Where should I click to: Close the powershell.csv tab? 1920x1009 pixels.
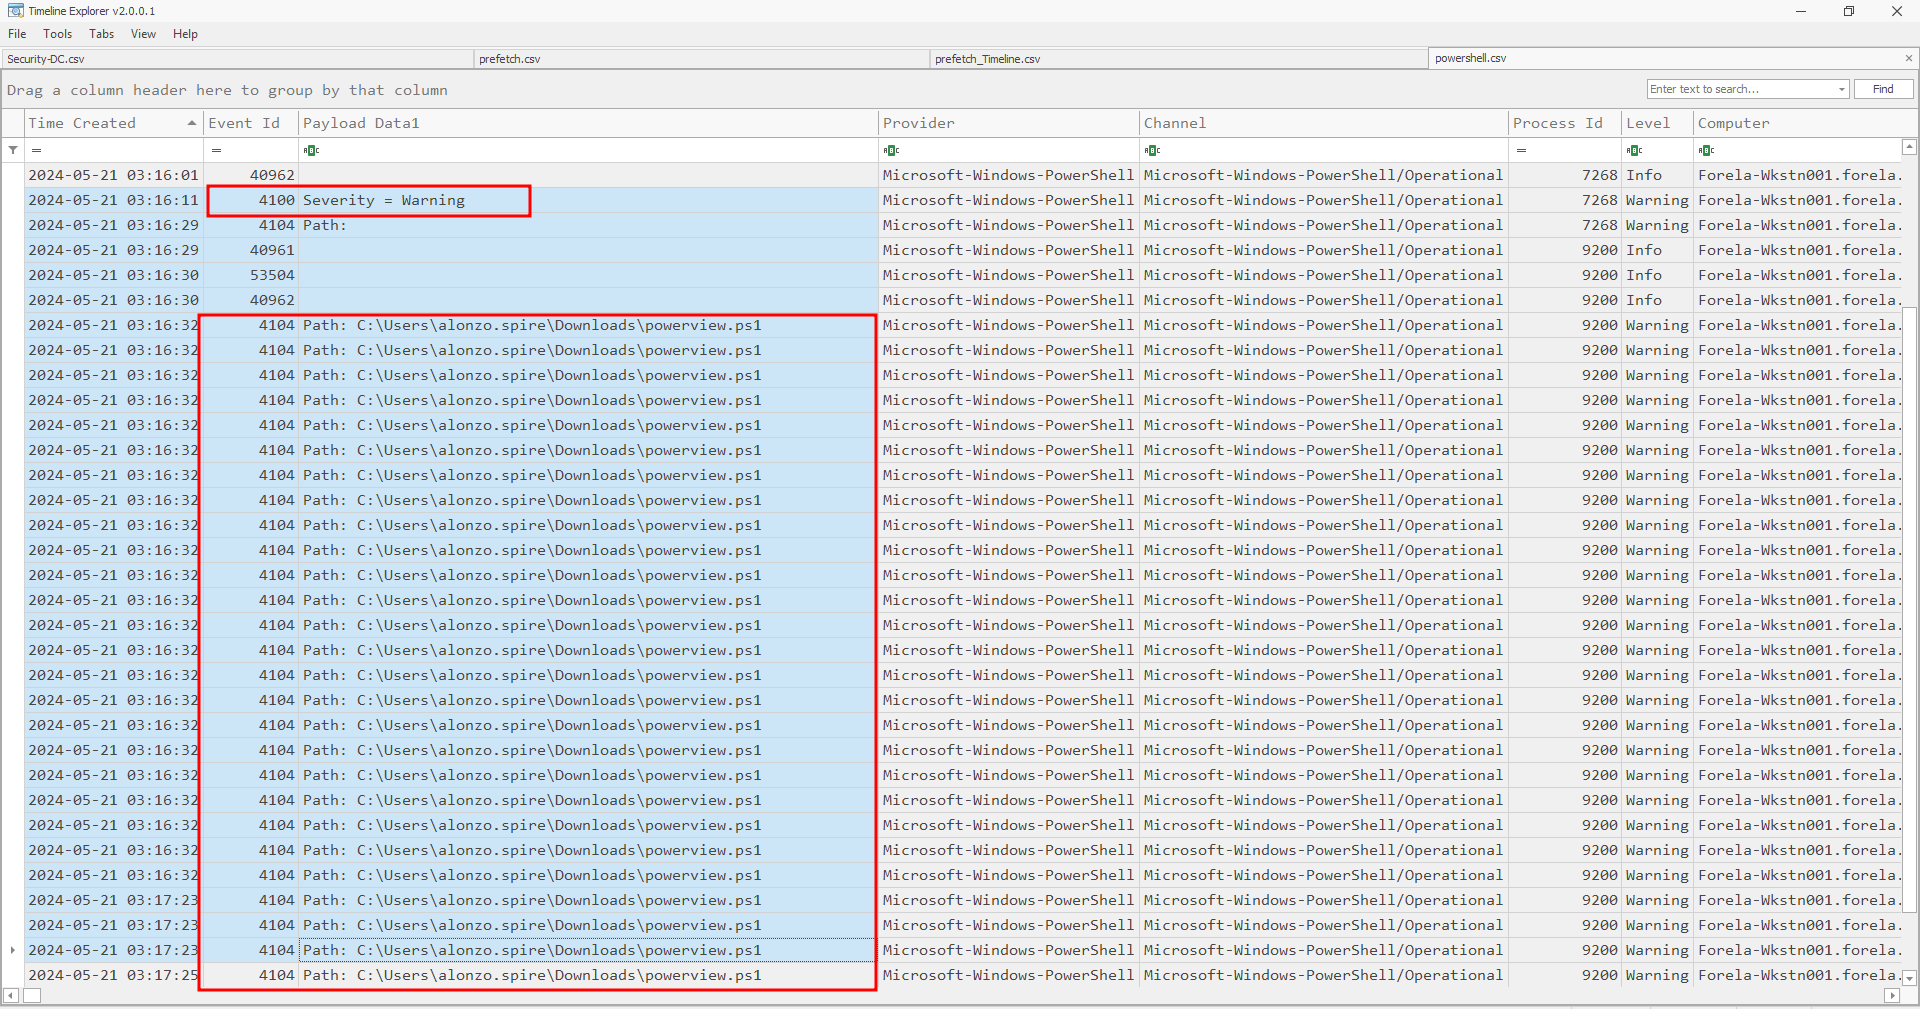(x=1908, y=58)
